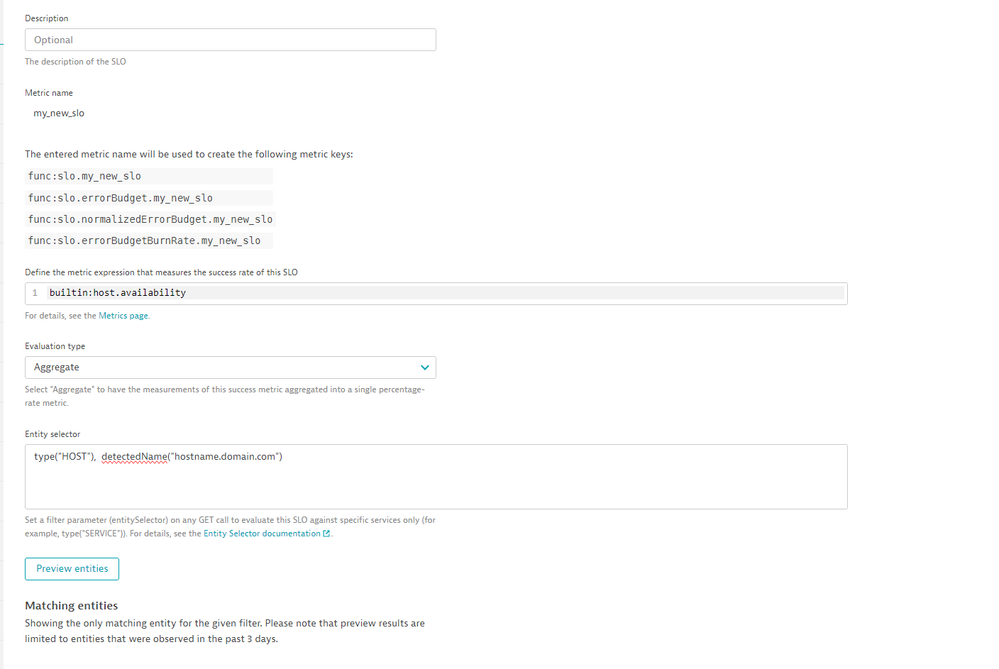Click the chevron arrow in Evaluation type
The image size is (999, 669).
click(x=425, y=367)
